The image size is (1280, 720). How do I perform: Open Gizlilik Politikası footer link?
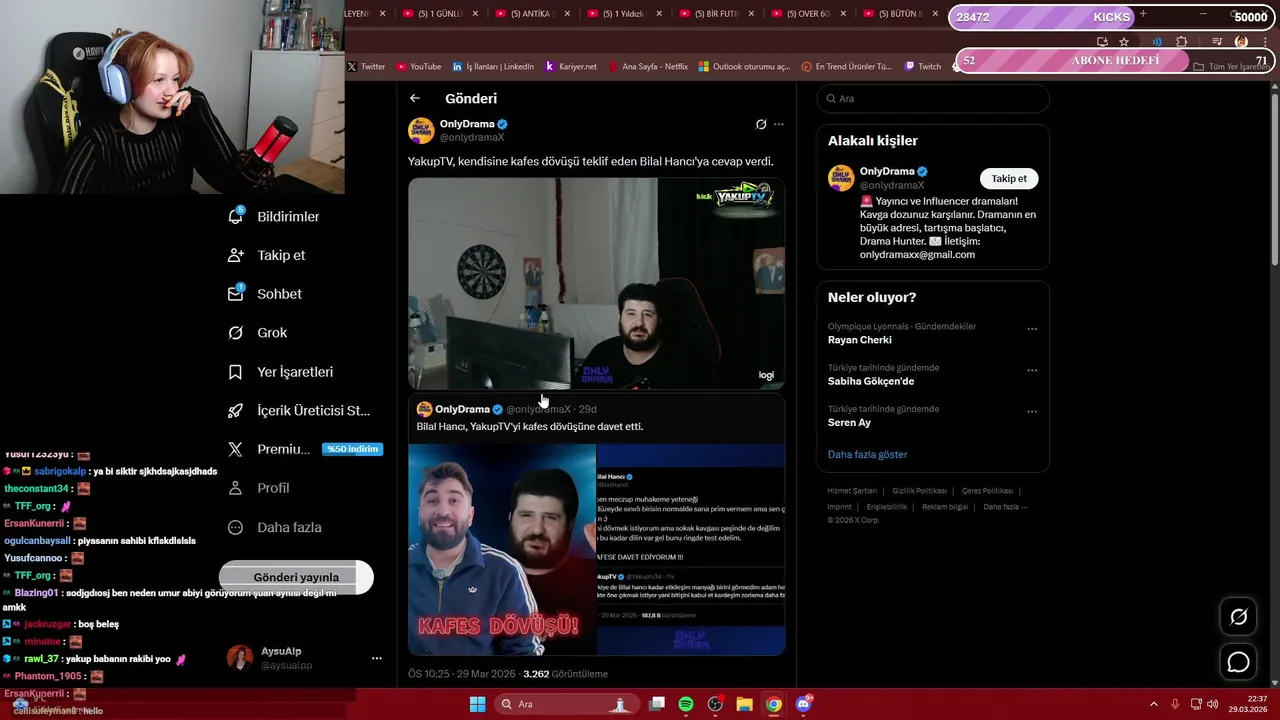[919, 491]
